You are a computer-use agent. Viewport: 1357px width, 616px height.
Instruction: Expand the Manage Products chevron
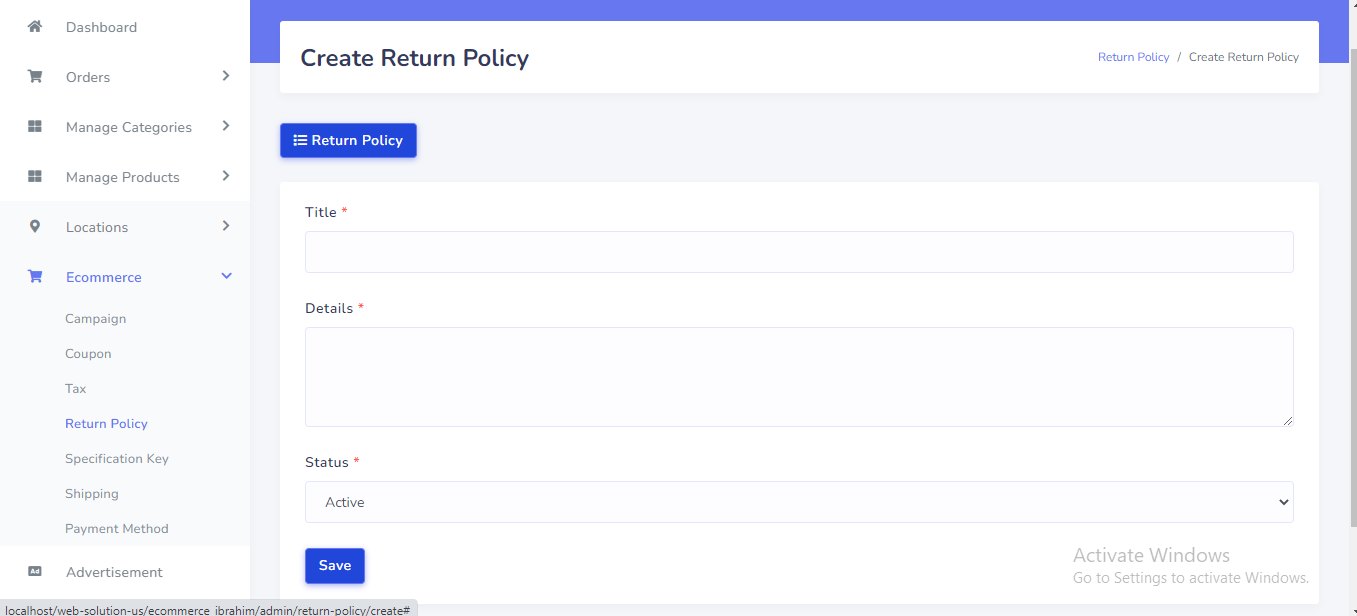226,176
